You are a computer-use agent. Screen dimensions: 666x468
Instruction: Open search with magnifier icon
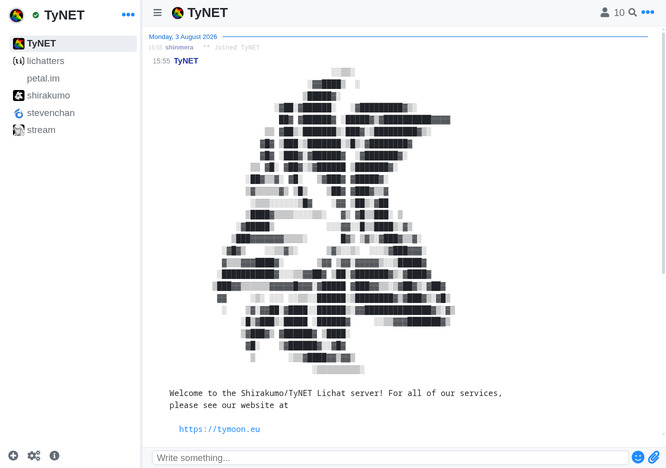[x=632, y=13]
